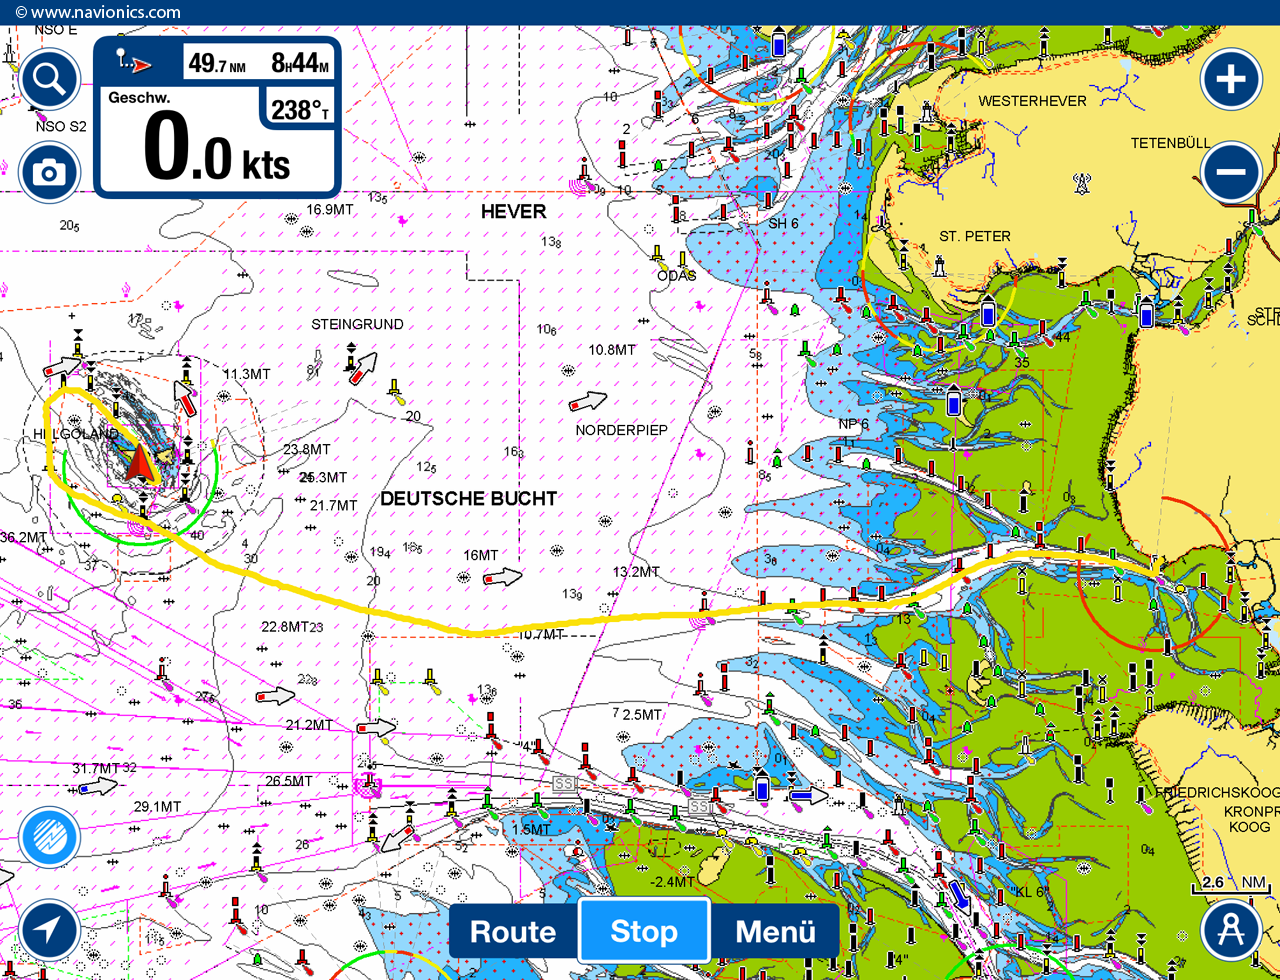Tap the NORDERPIEP label
1280x980 pixels.
click(621, 430)
